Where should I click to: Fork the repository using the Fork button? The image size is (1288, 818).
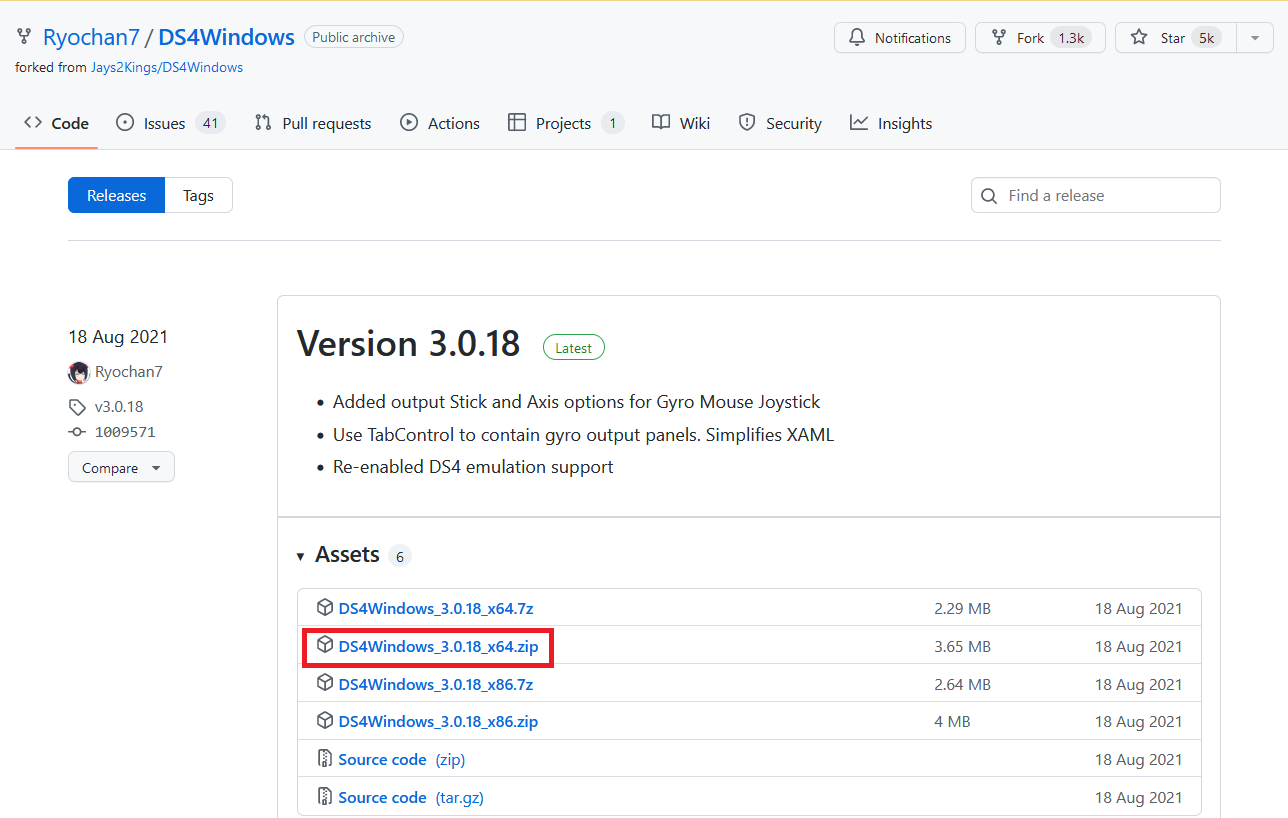(1040, 38)
